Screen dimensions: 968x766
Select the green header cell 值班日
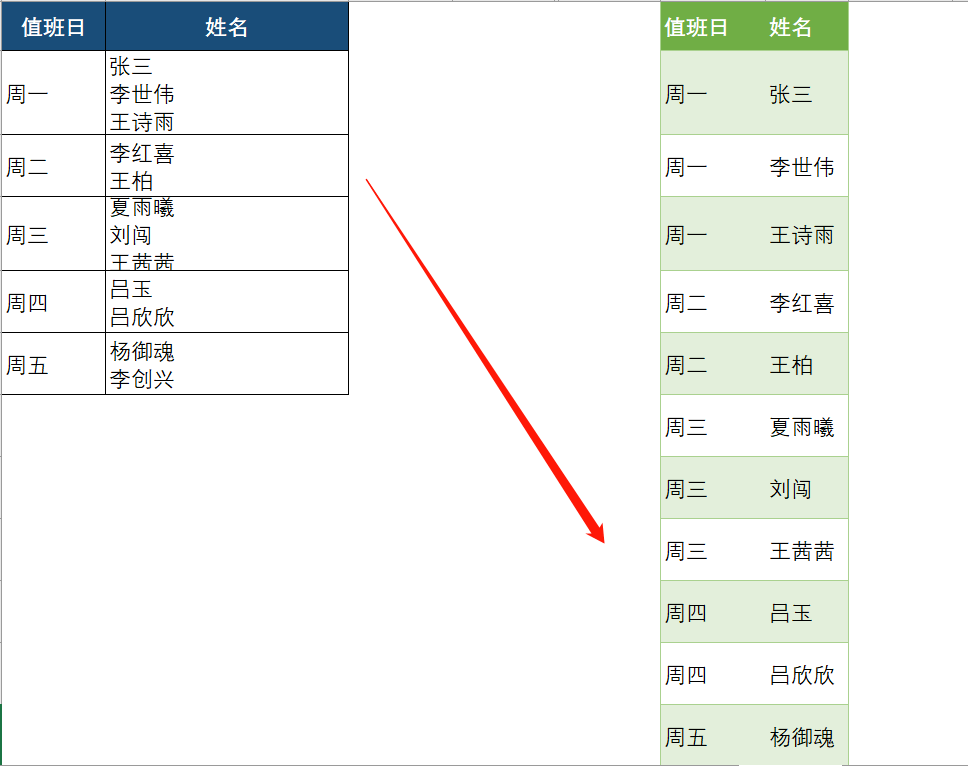[x=712, y=27]
